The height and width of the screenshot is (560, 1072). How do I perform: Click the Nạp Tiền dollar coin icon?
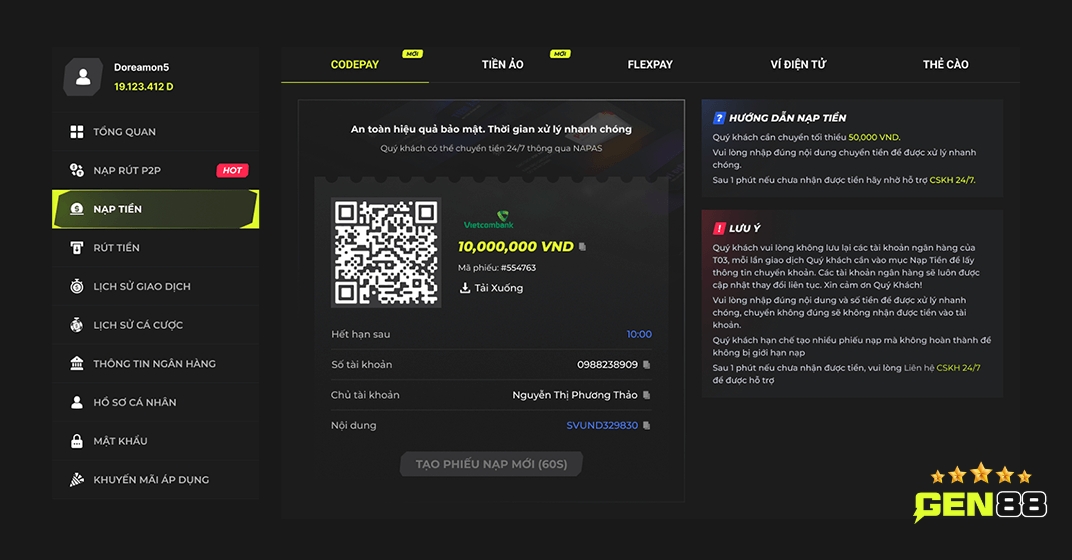tap(77, 209)
